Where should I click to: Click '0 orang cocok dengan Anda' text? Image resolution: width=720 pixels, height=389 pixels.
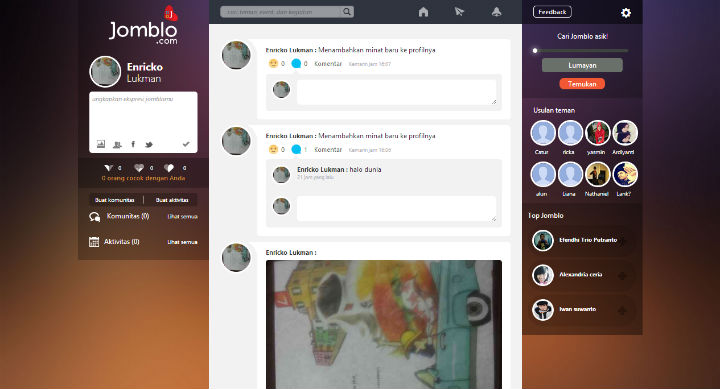143,178
